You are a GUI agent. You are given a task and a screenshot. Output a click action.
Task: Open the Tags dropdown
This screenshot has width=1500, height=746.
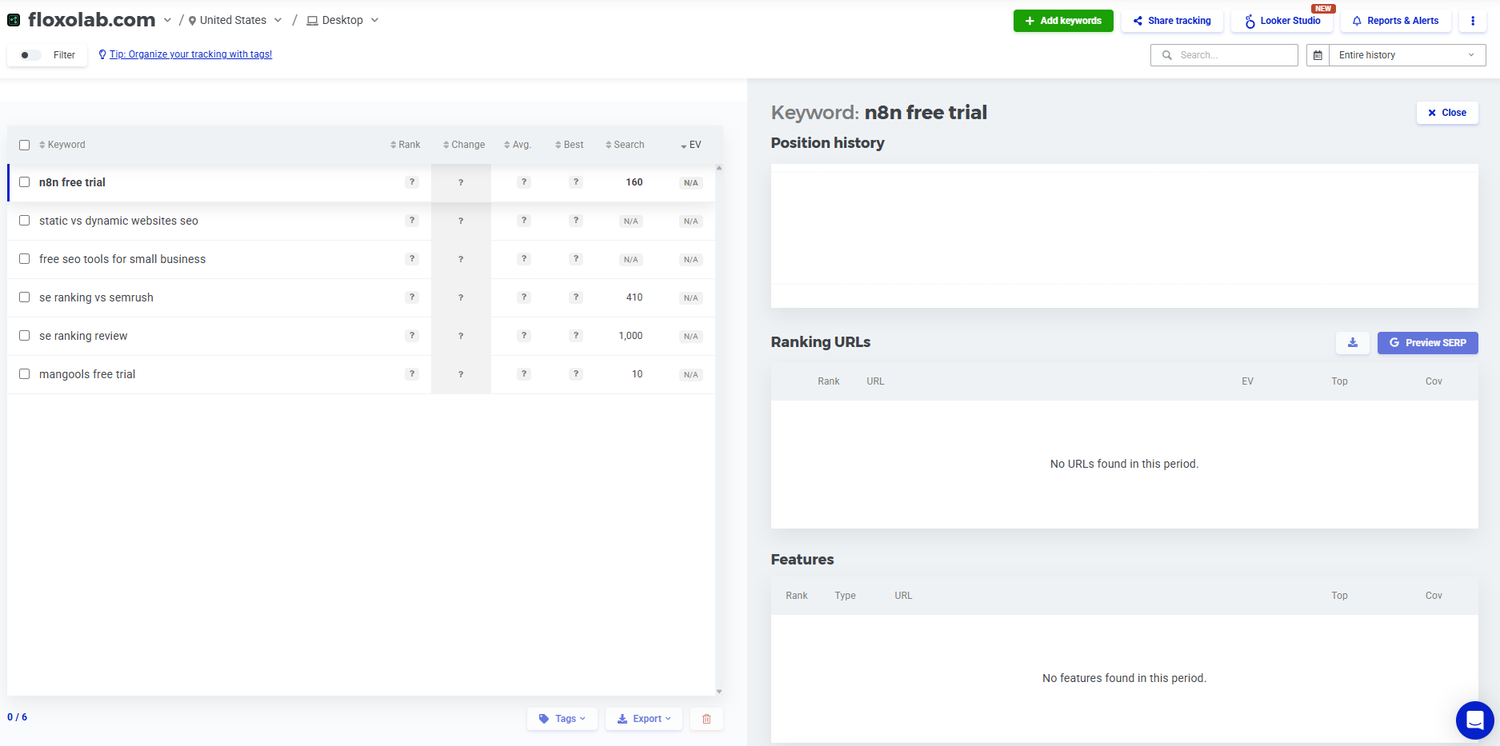(562, 719)
